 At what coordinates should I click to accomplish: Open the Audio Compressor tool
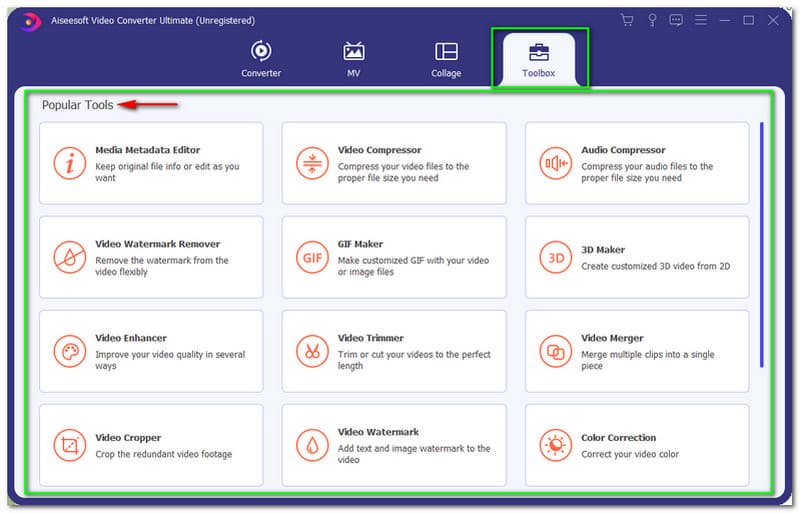[x=637, y=163]
